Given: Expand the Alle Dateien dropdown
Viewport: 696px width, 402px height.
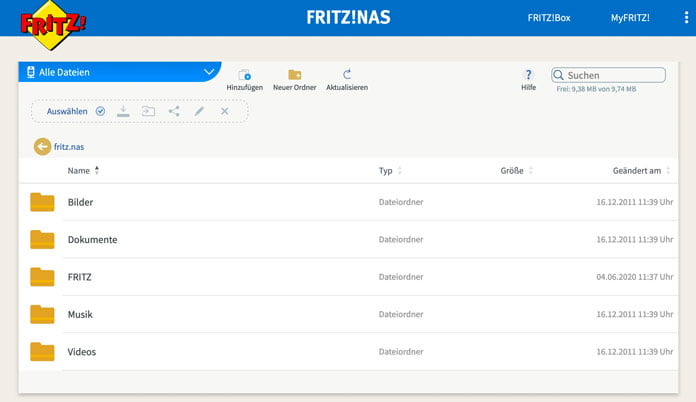Looking at the screenshot, I should point(209,72).
